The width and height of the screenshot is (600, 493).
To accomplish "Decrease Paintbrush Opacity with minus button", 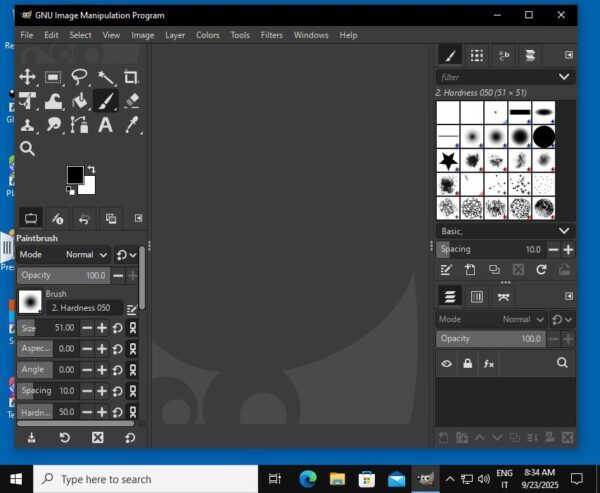I will pyautogui.click(x=118, y=276).
